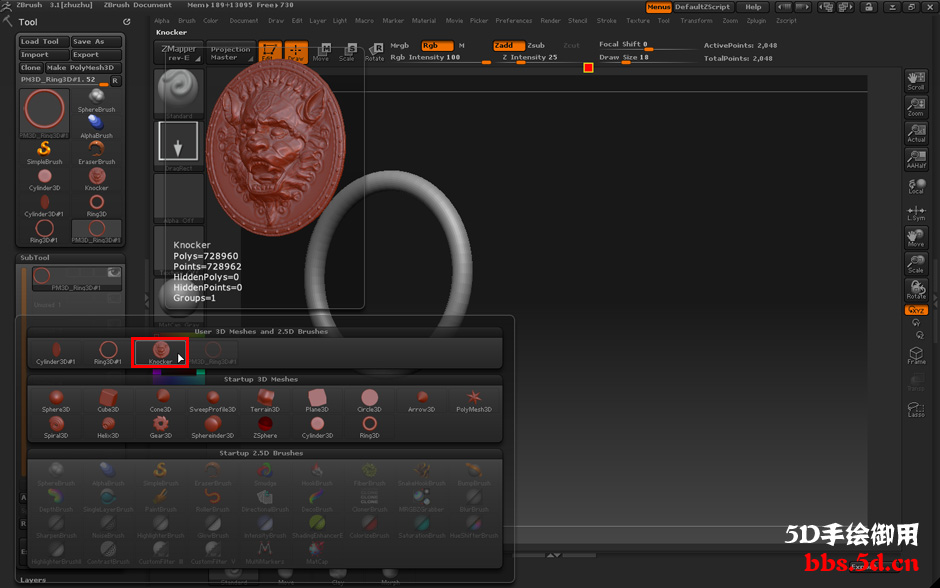Pick the ZSphere tool
940x588 pixels.
tap(265, 427)
